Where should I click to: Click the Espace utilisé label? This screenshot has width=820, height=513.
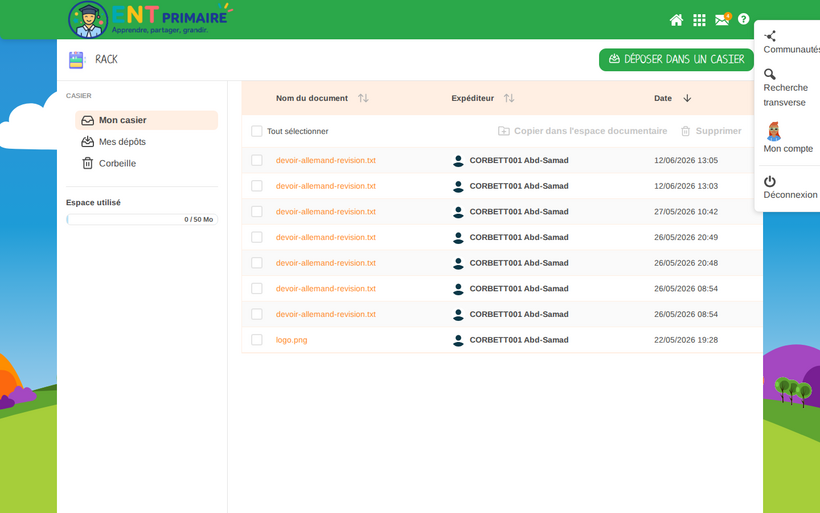pyautogui.click(x=93, y=202)
